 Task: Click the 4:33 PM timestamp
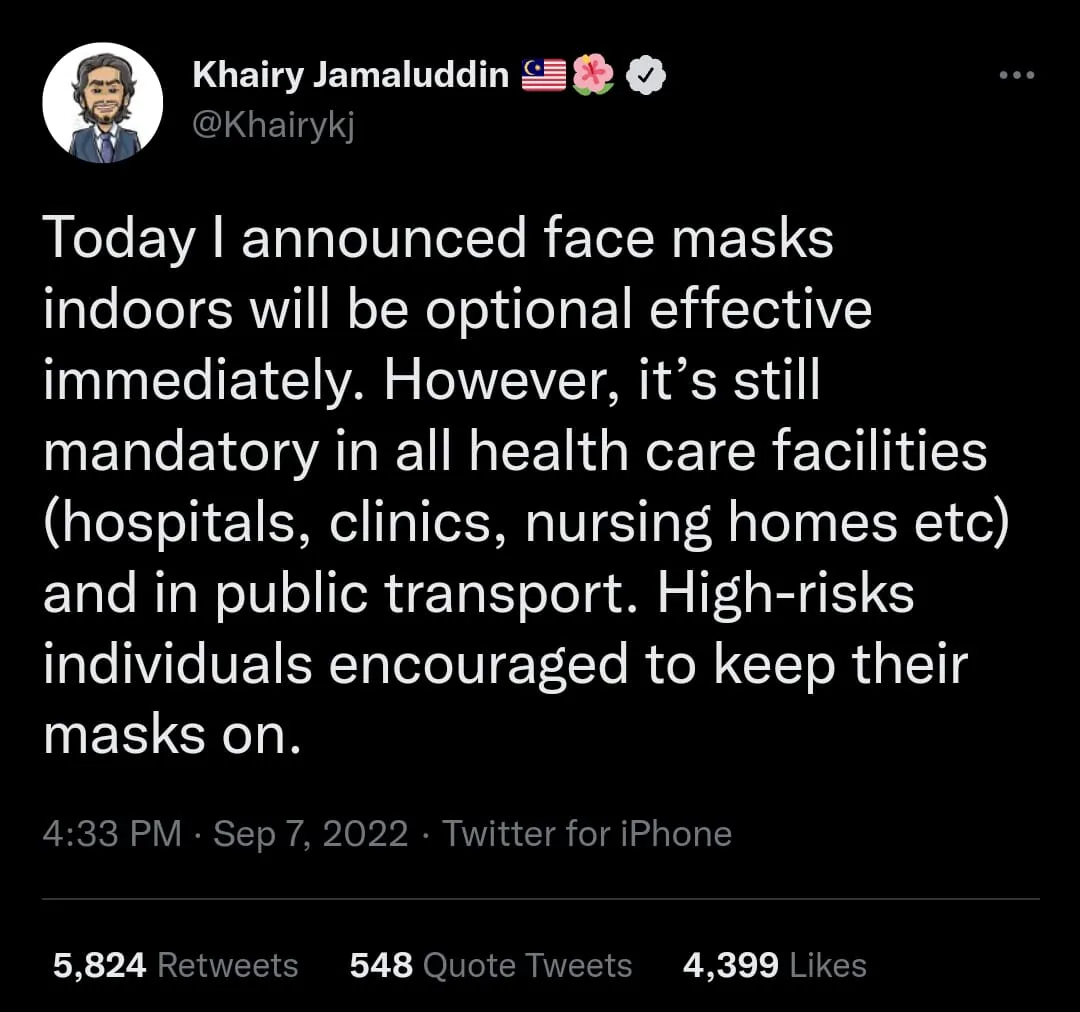pos(112,833)
